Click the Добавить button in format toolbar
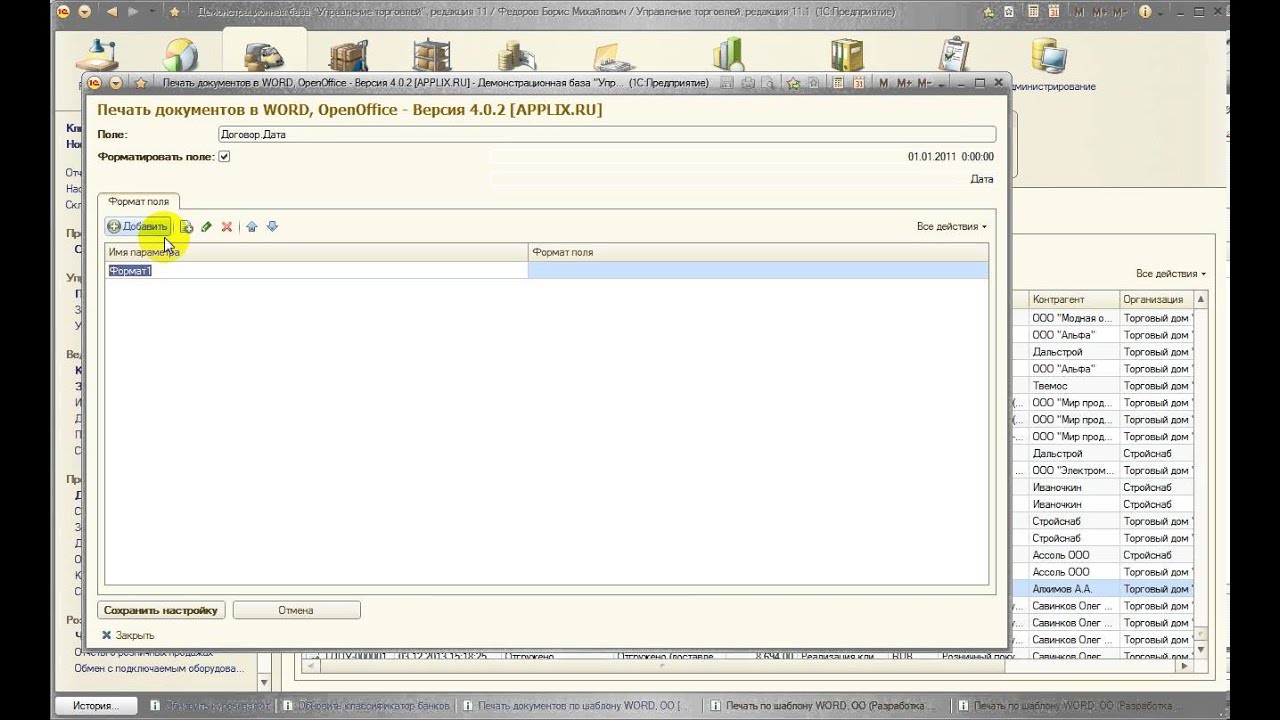Screen dimensions: 1280x720 pyautogui.click(x=138, y=227)
